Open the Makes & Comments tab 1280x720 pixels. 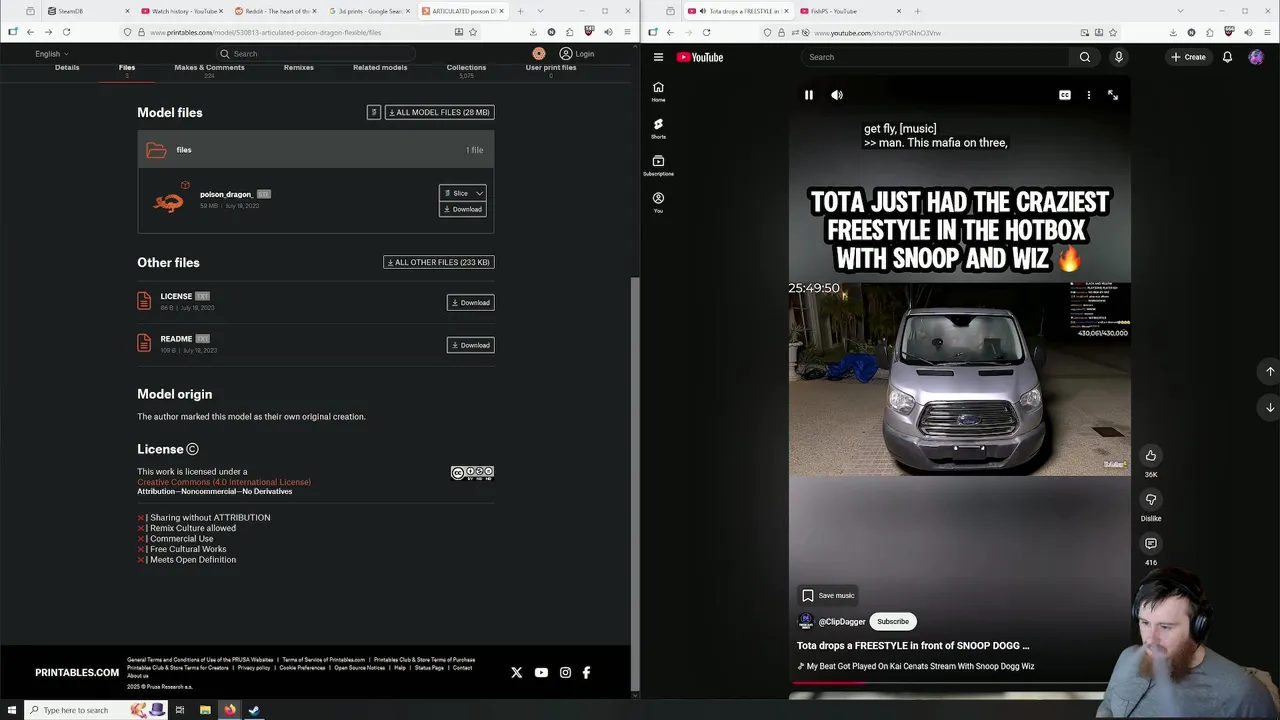[x=209, y=69]
